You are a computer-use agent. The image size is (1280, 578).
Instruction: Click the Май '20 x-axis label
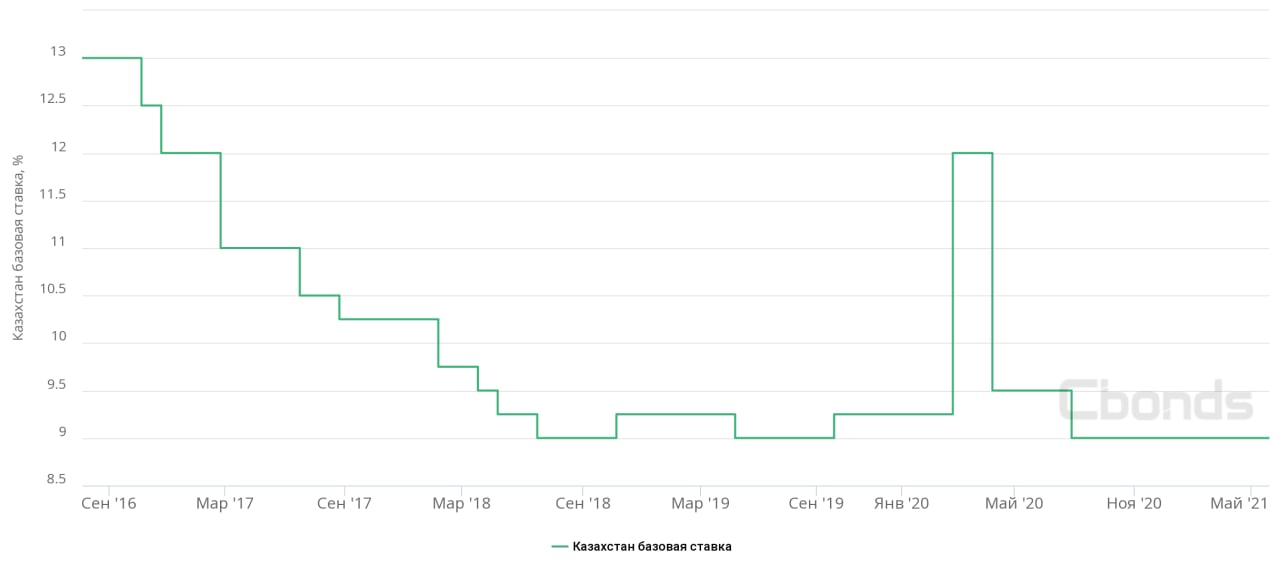[1014, 504]
